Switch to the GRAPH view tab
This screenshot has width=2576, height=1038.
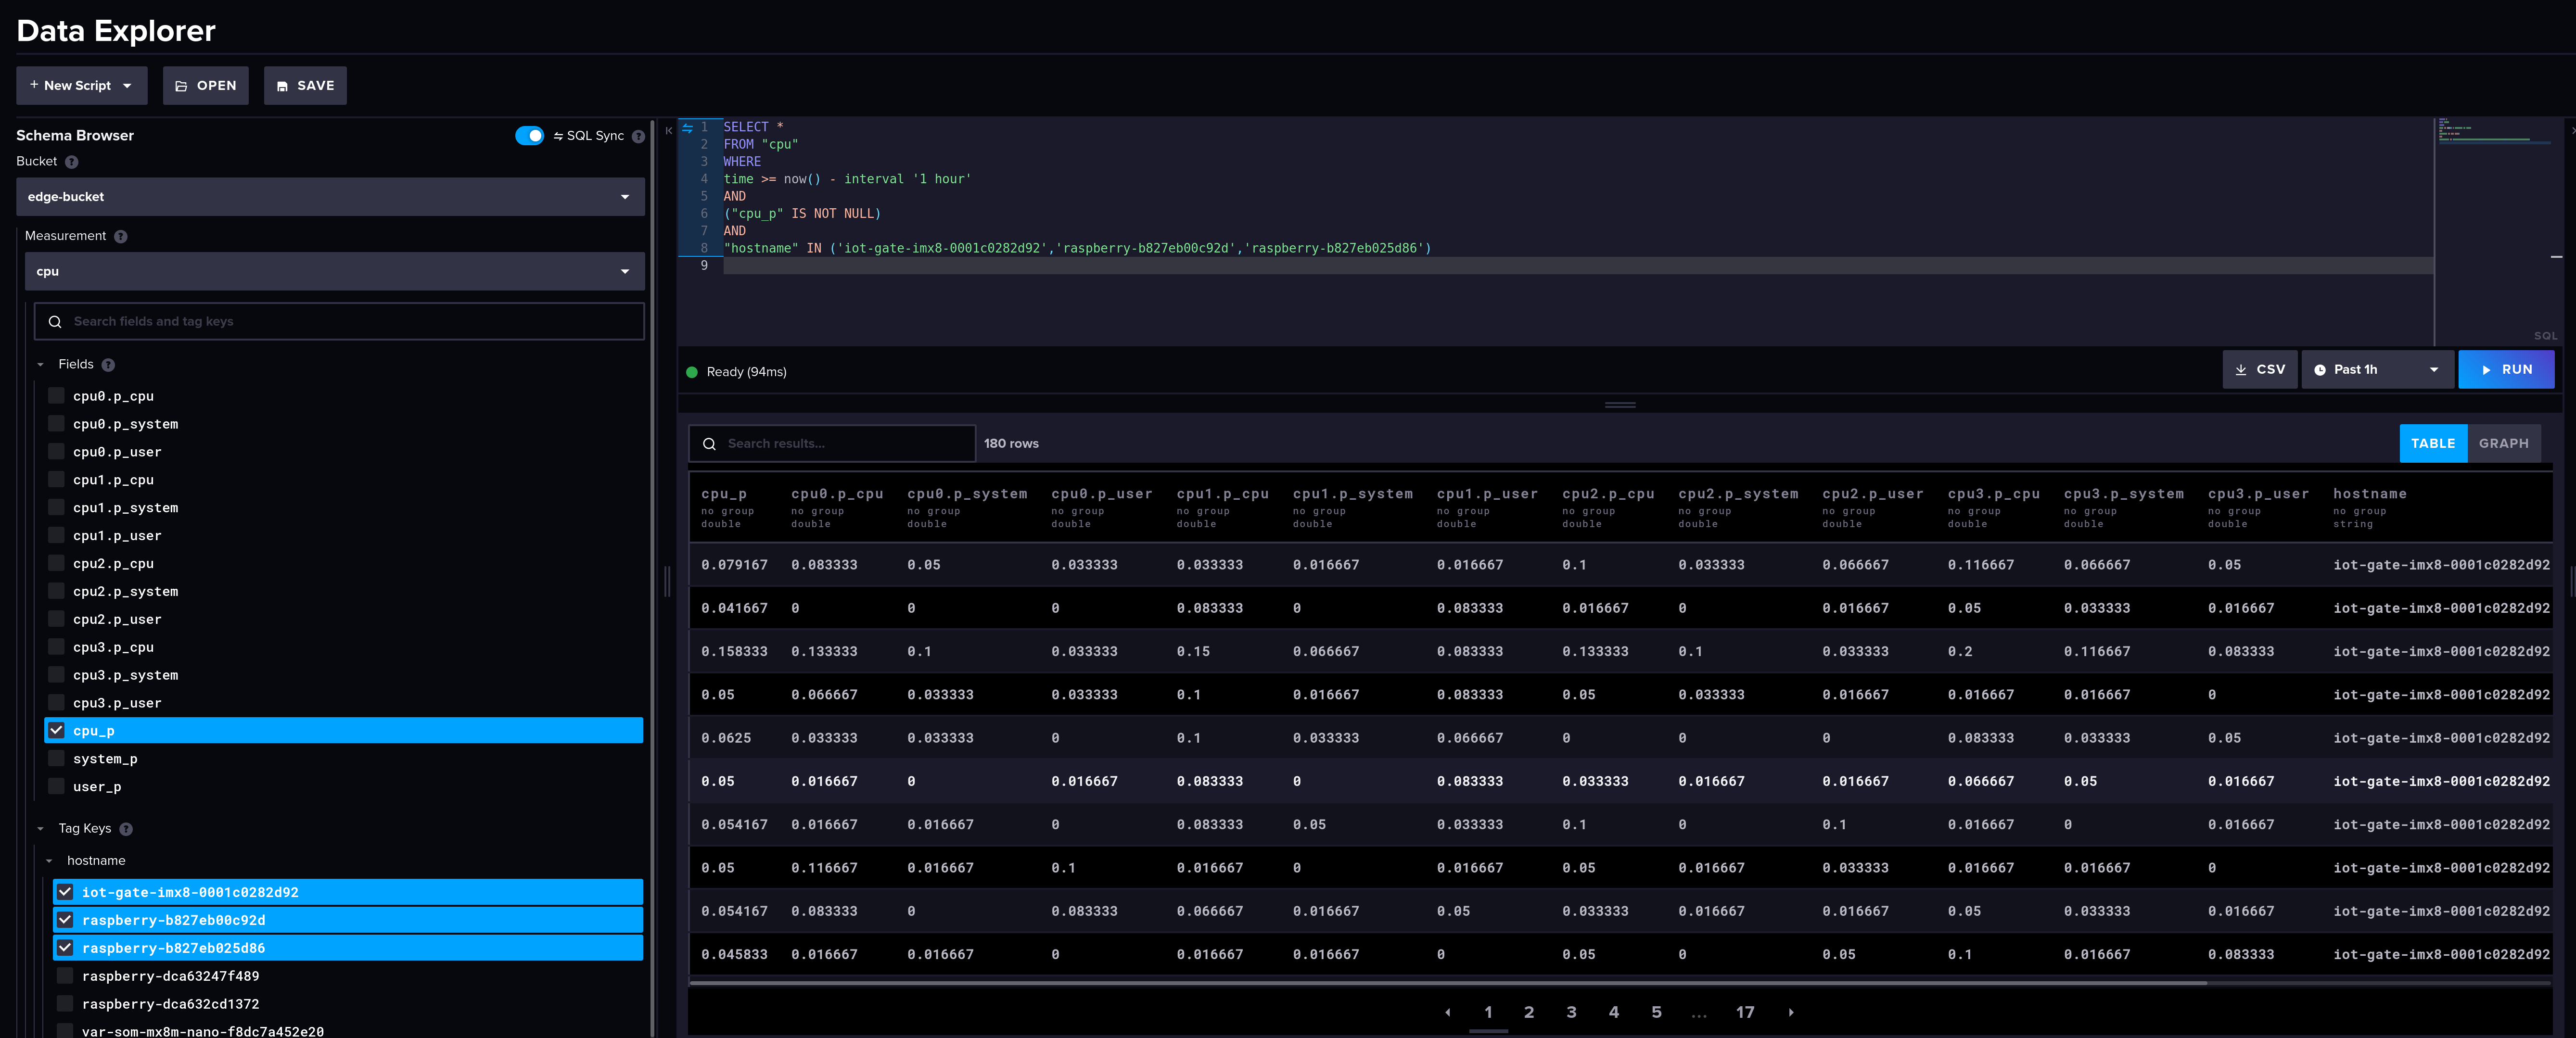tap(2503, 444)
